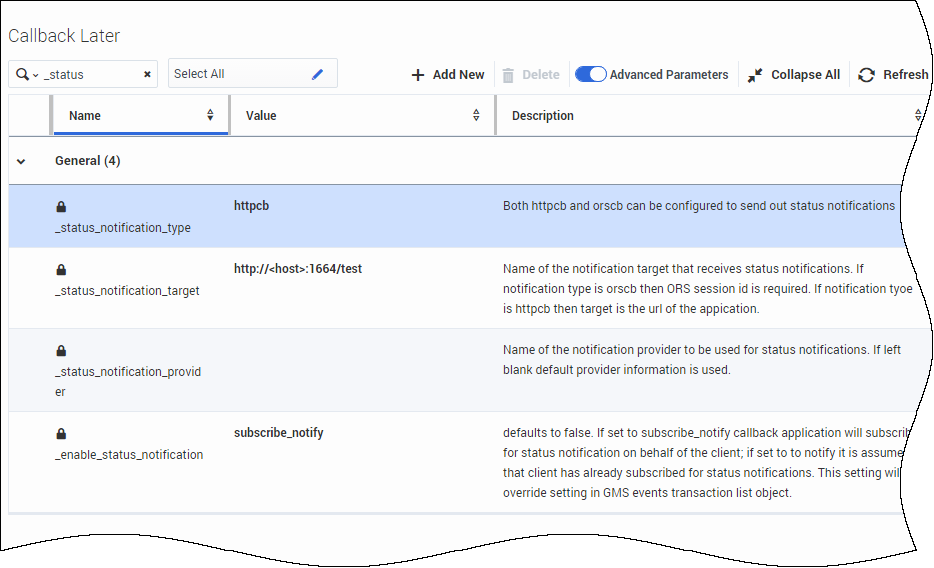Screen dimensions: 934x568
Task: Open the Select All combo box
Action: 253,73
